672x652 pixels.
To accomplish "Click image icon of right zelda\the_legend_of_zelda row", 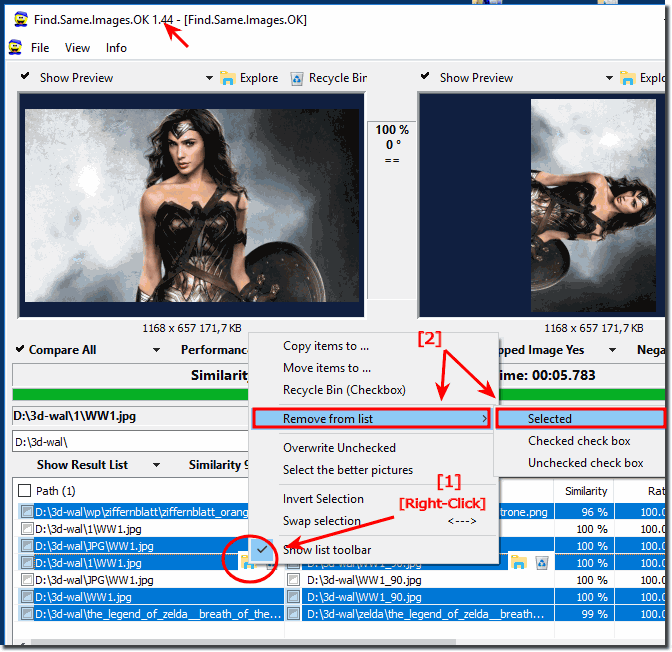I will click(x=293, y=613).
